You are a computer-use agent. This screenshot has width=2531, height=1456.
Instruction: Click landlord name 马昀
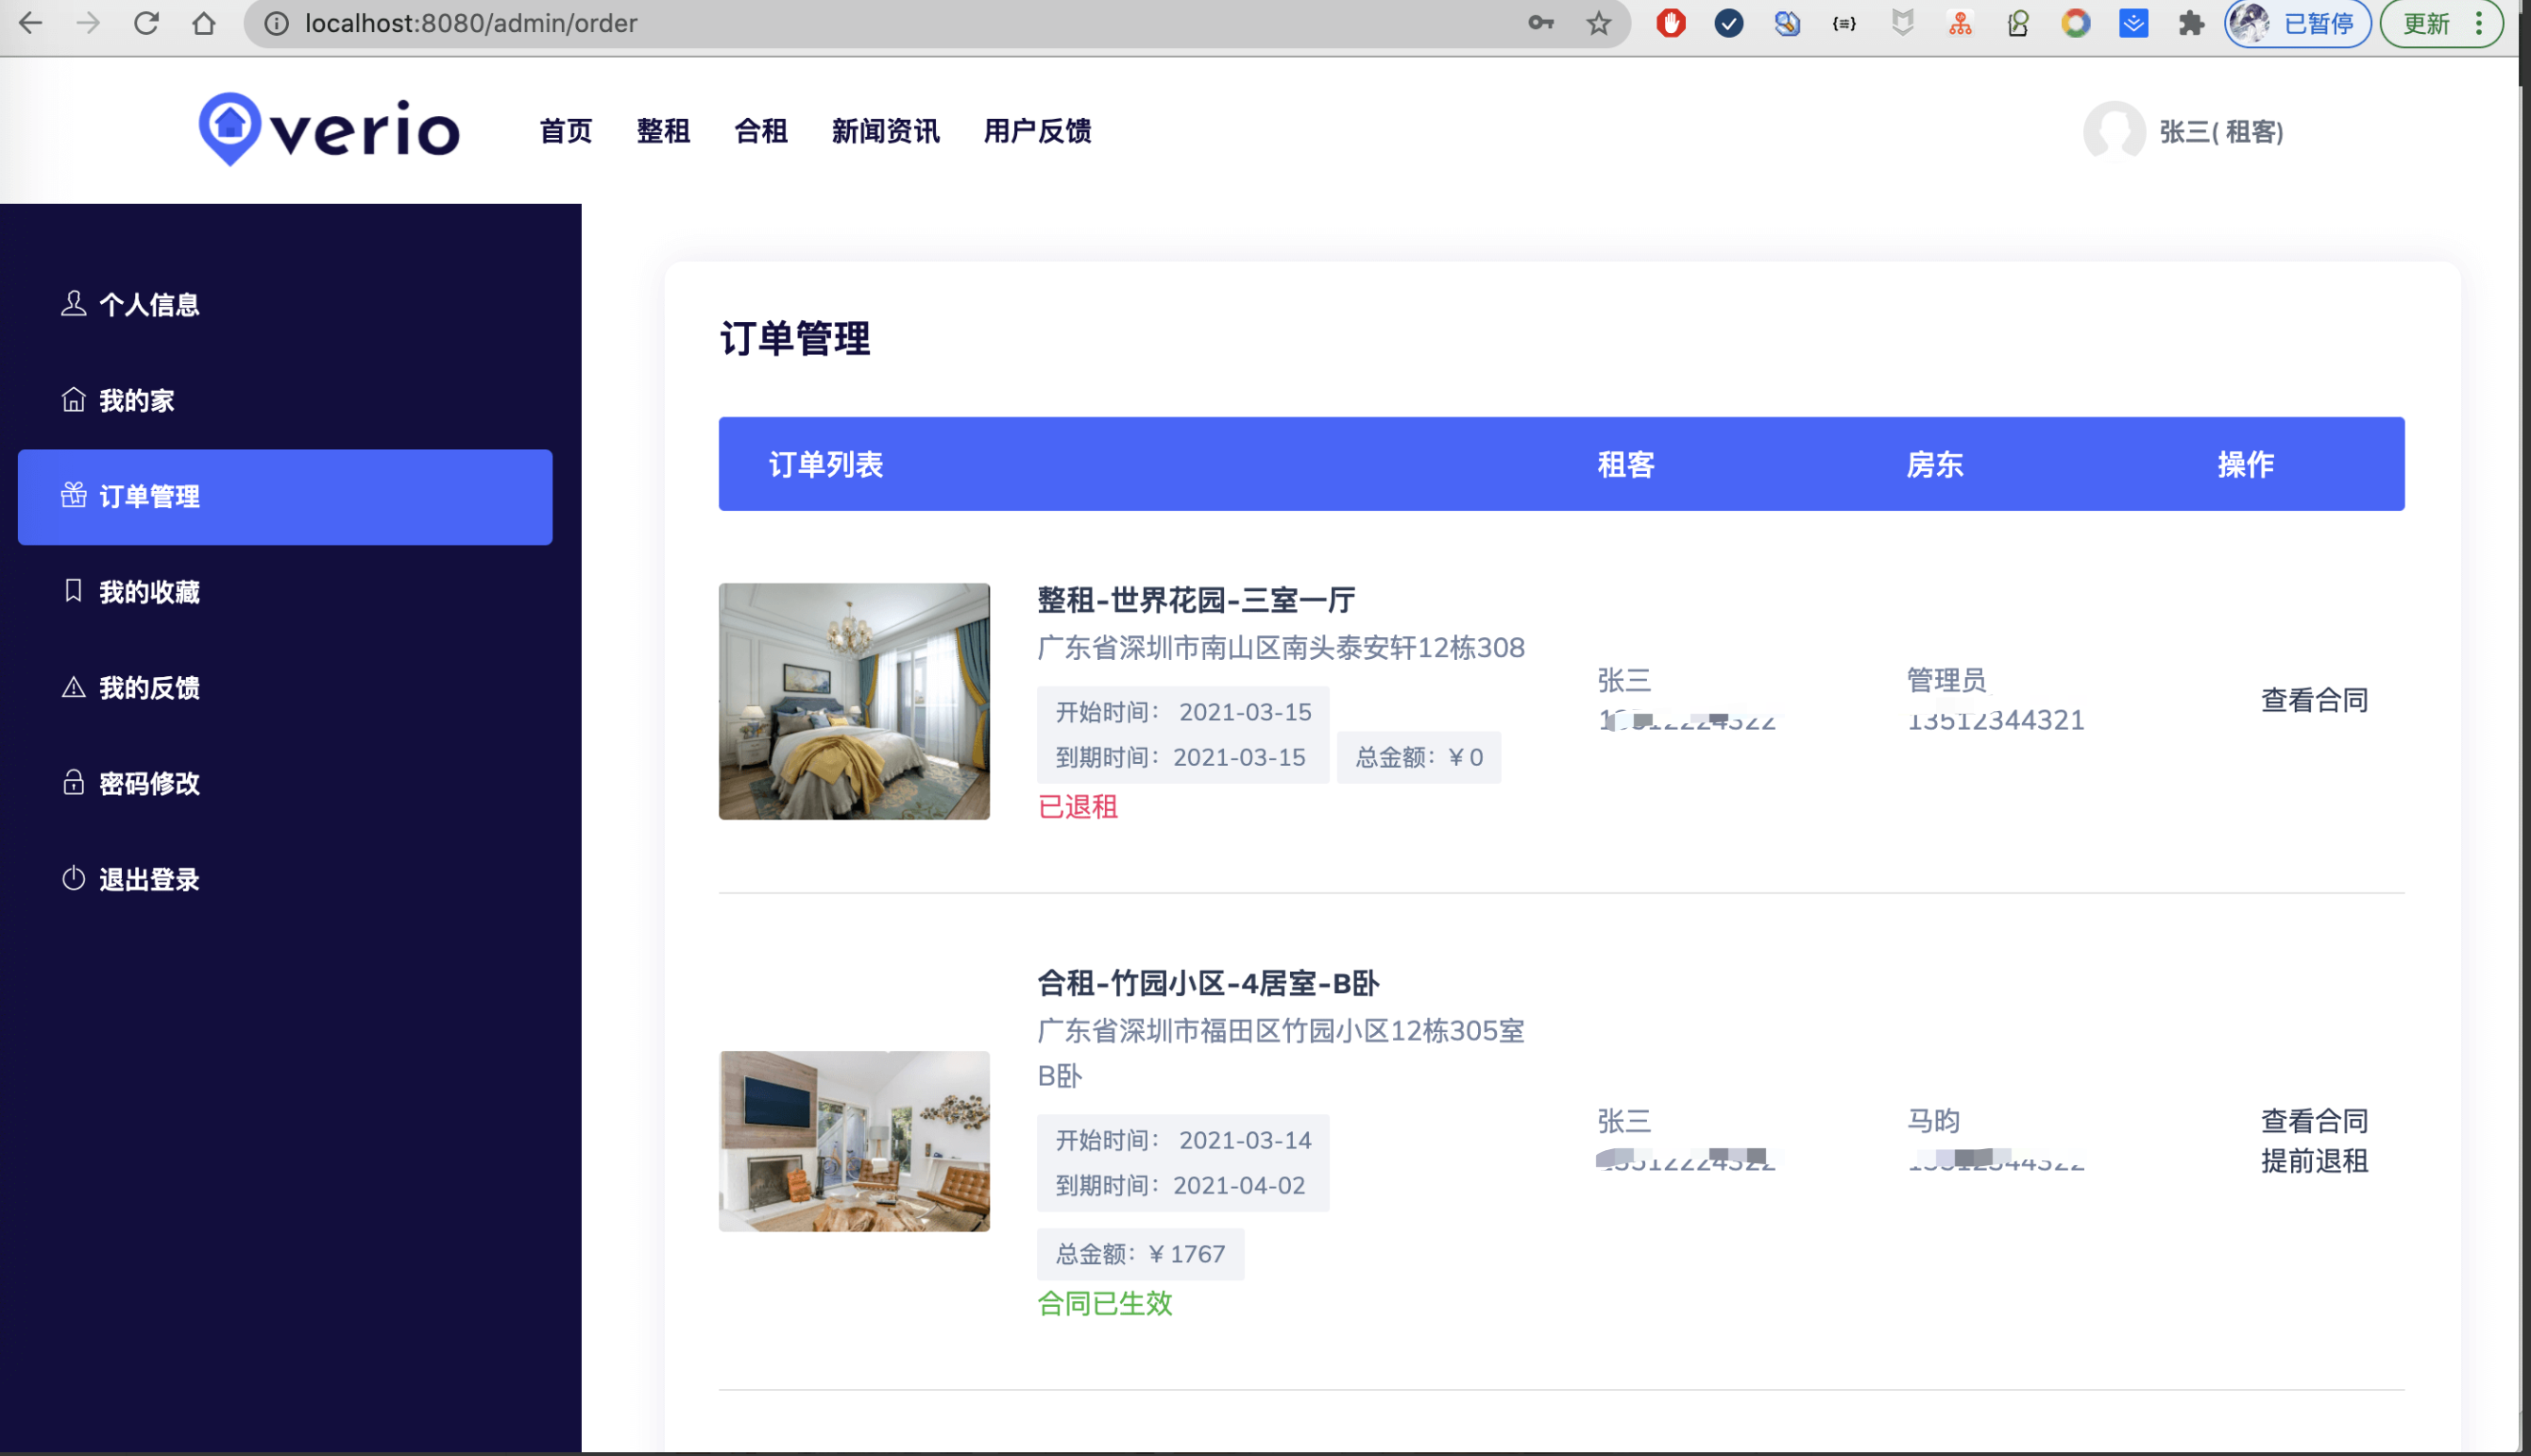[x=1933, y=1121]
